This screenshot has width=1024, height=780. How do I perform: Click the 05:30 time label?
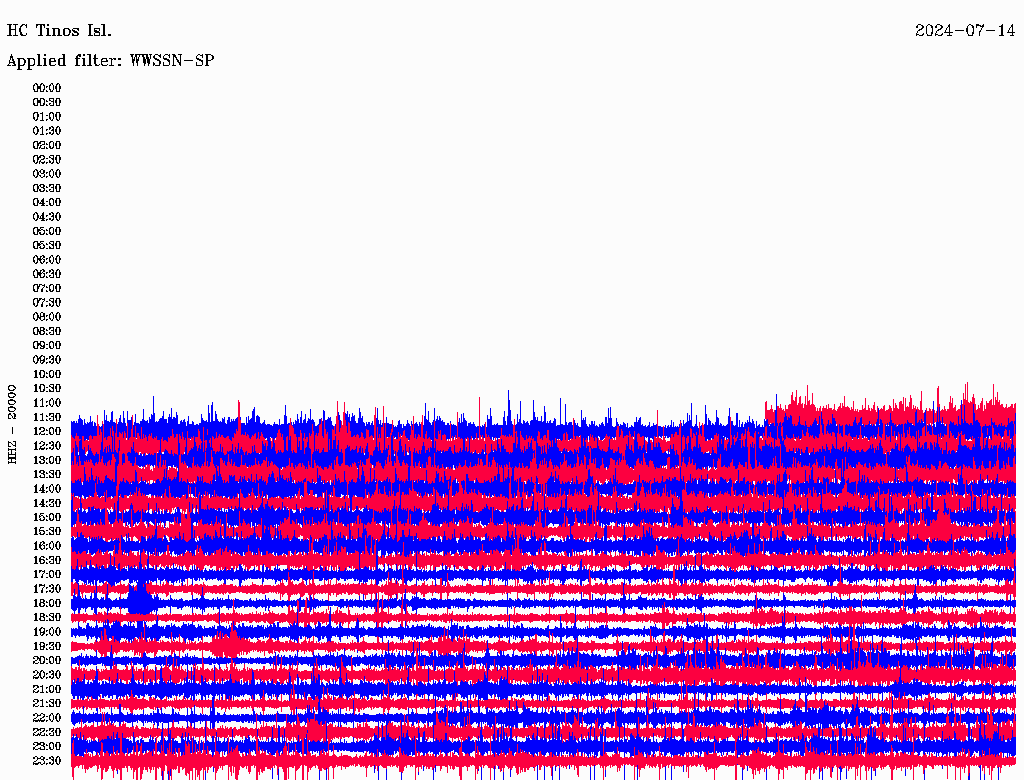pos(47,245)
